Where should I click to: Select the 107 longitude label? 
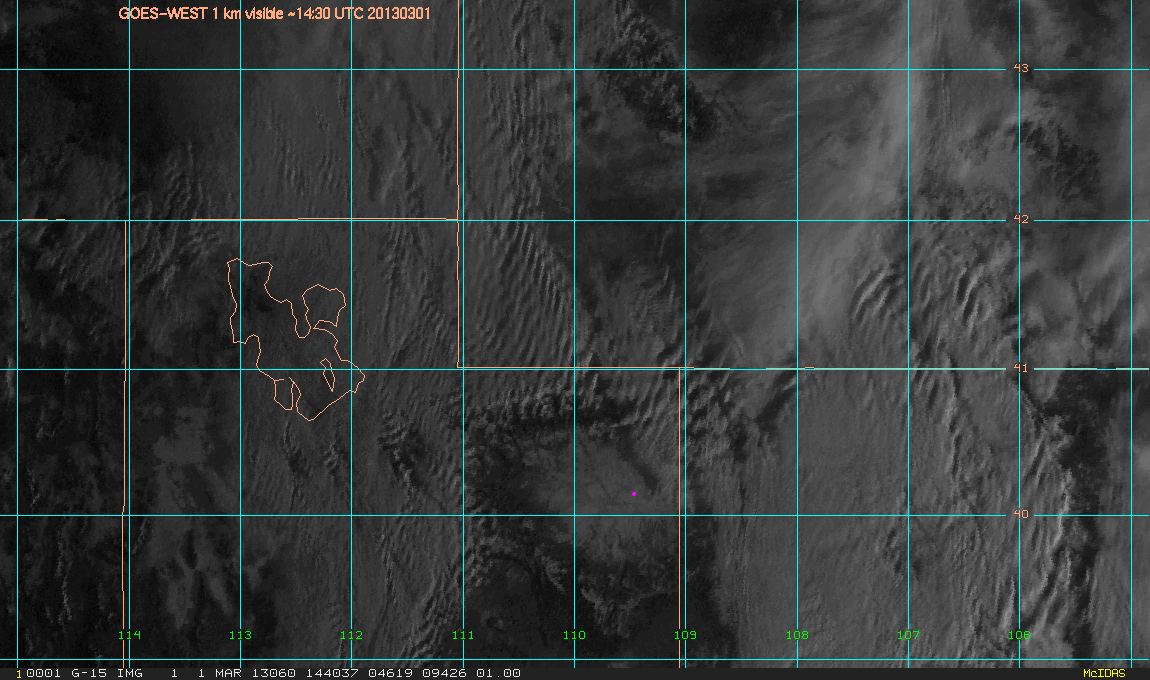pos(909,635)
